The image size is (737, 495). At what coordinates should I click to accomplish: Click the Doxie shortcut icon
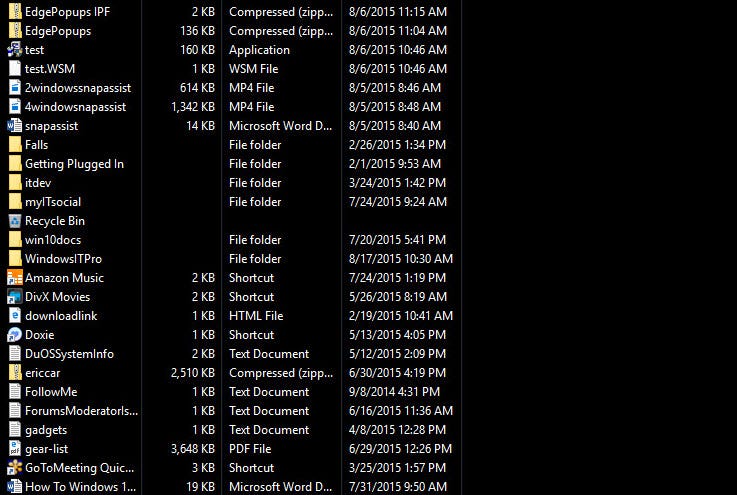pos(14,335)
